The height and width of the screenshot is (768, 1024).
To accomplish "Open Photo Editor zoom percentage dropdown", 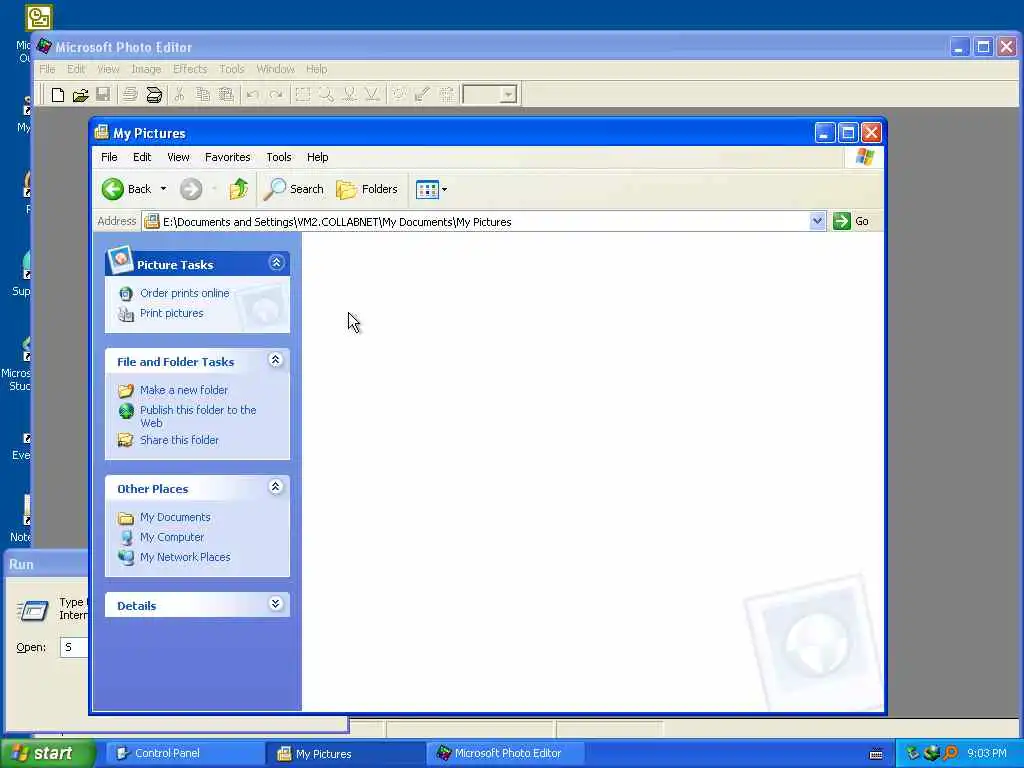I will coord(509,95).
